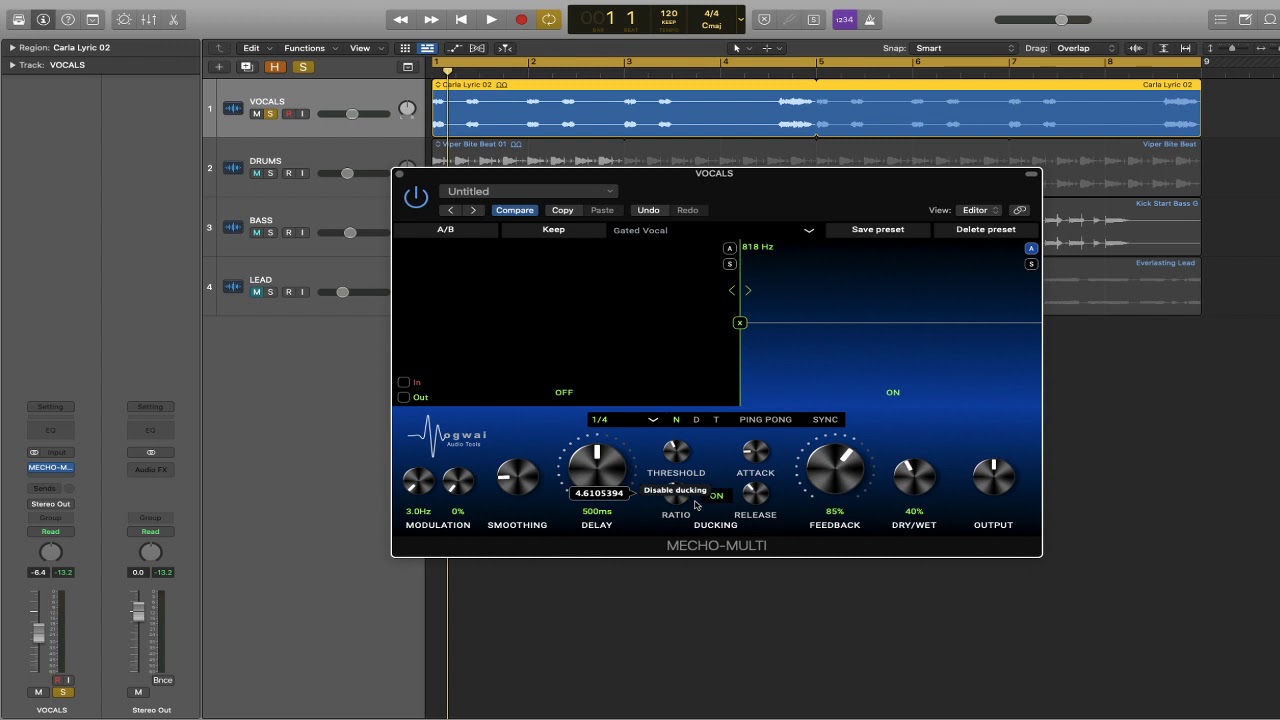
Task: Open the Untitled preset dropdown
Action: [529, 191]
